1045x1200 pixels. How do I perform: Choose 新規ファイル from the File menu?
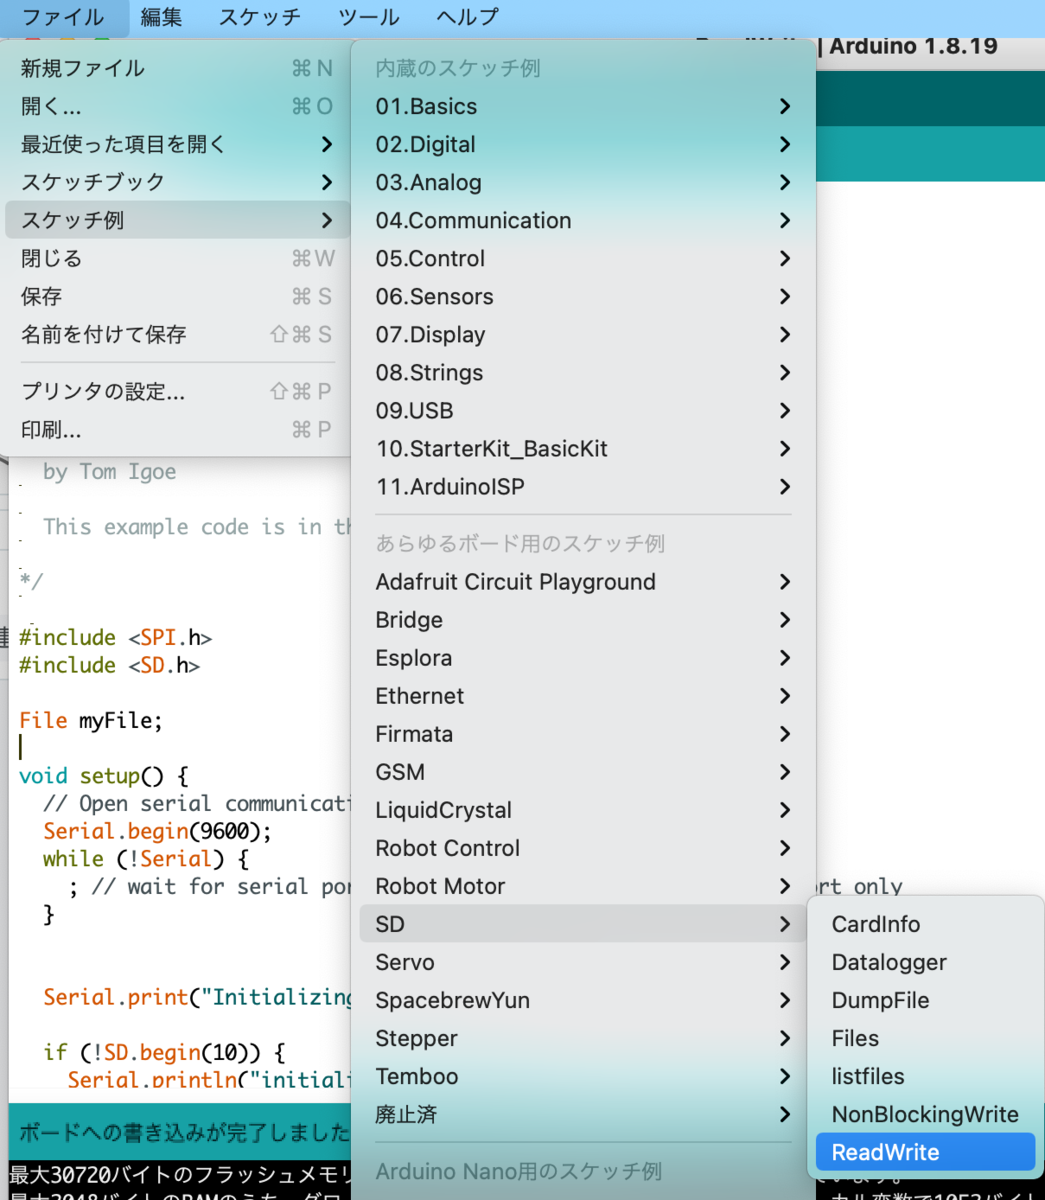(x=177, y=68)
